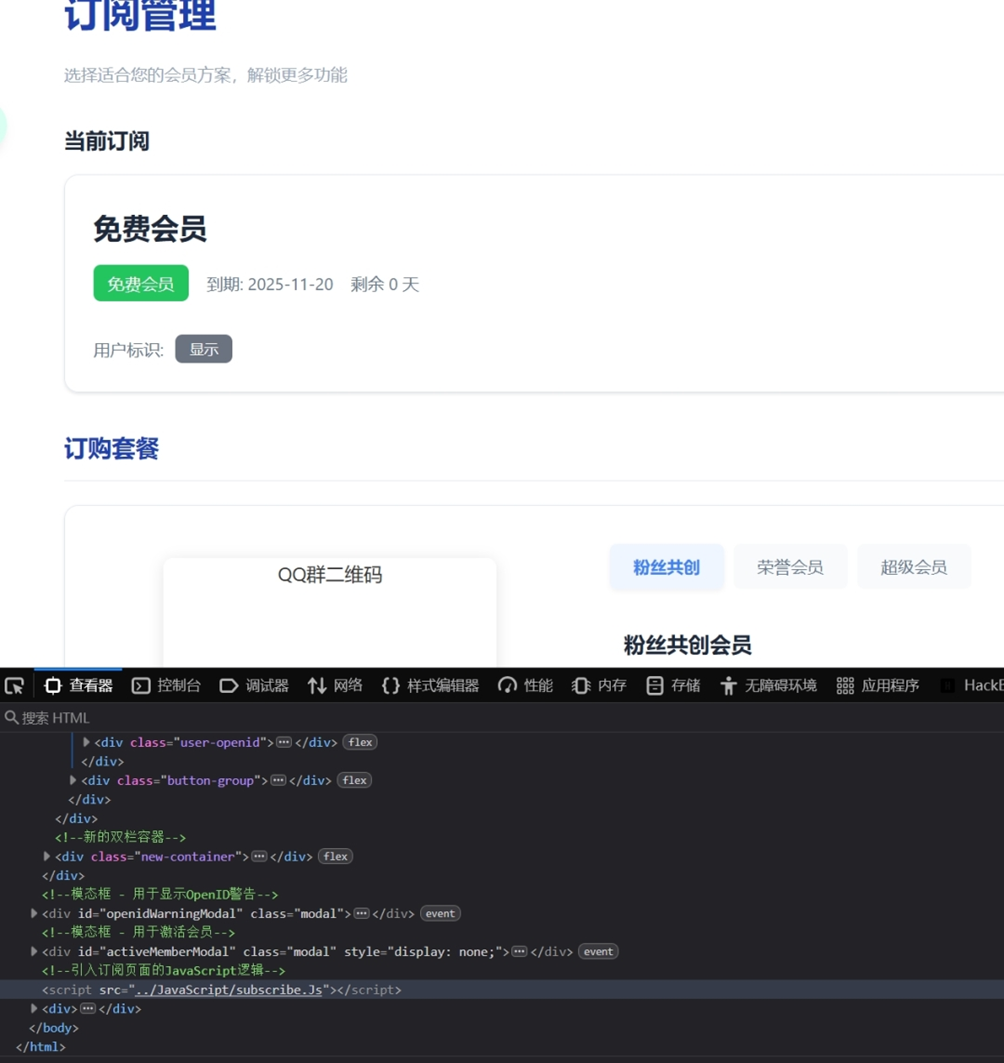Expand the openidWarningModal div node
Viewport: 1004px width, 1063px height.
[34, 913]
